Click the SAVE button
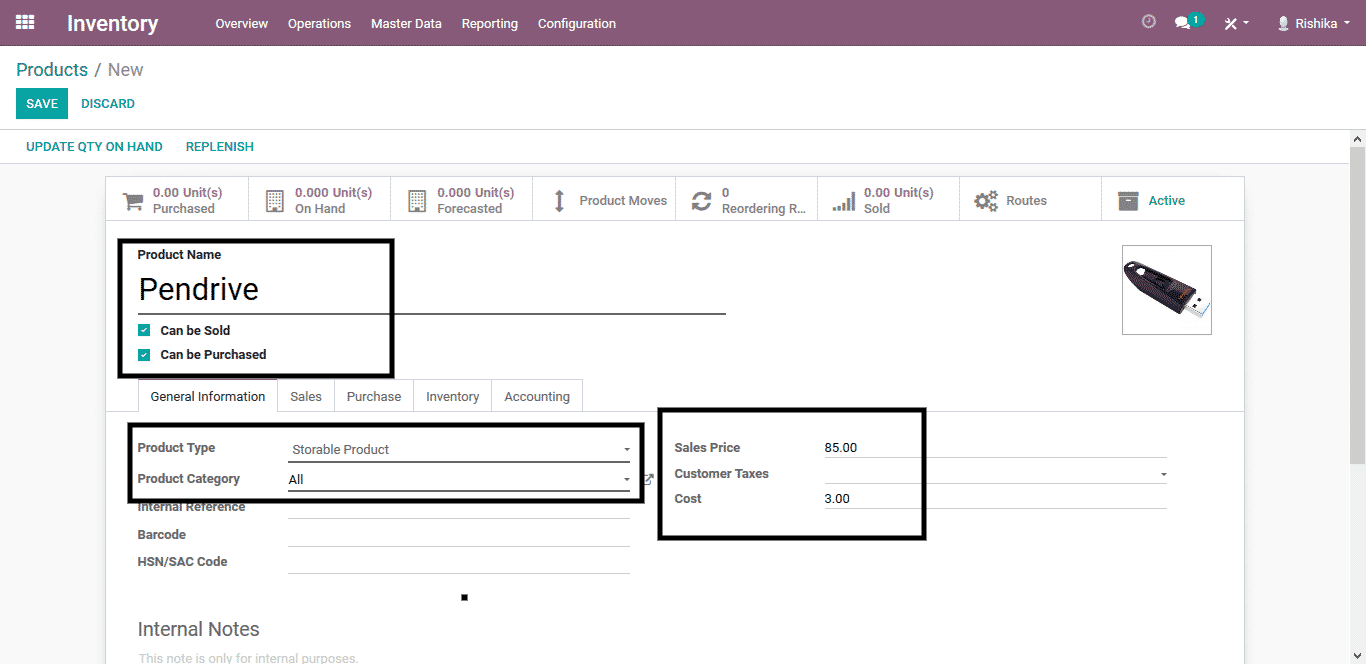 pos(42,104)
